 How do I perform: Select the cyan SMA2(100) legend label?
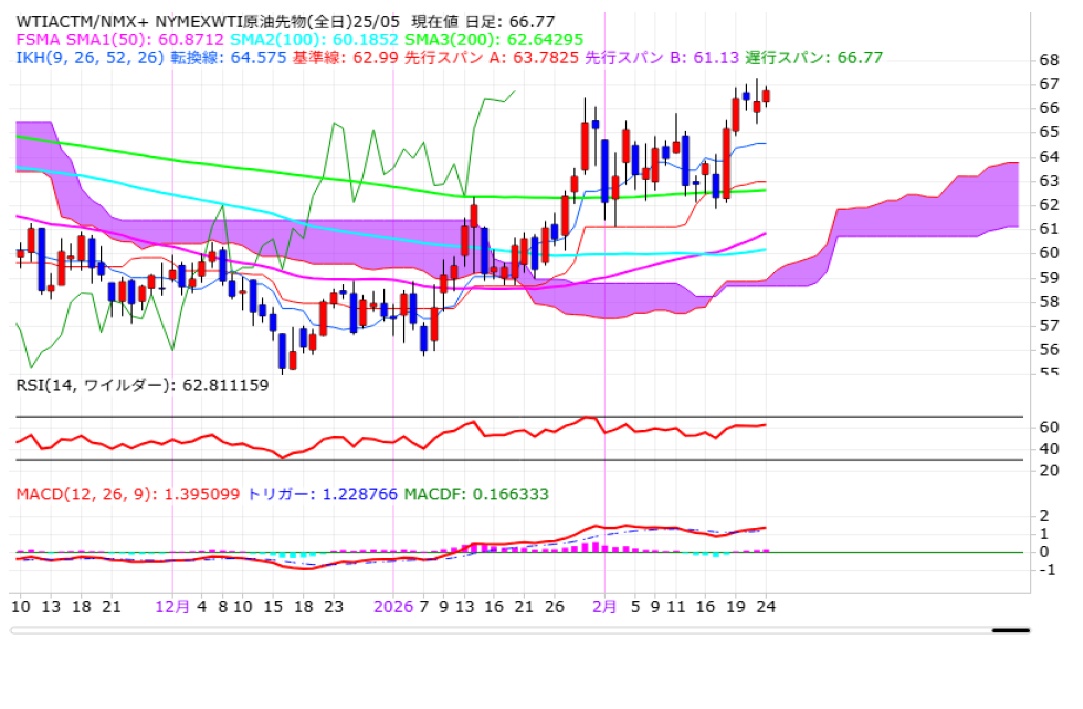312,39
